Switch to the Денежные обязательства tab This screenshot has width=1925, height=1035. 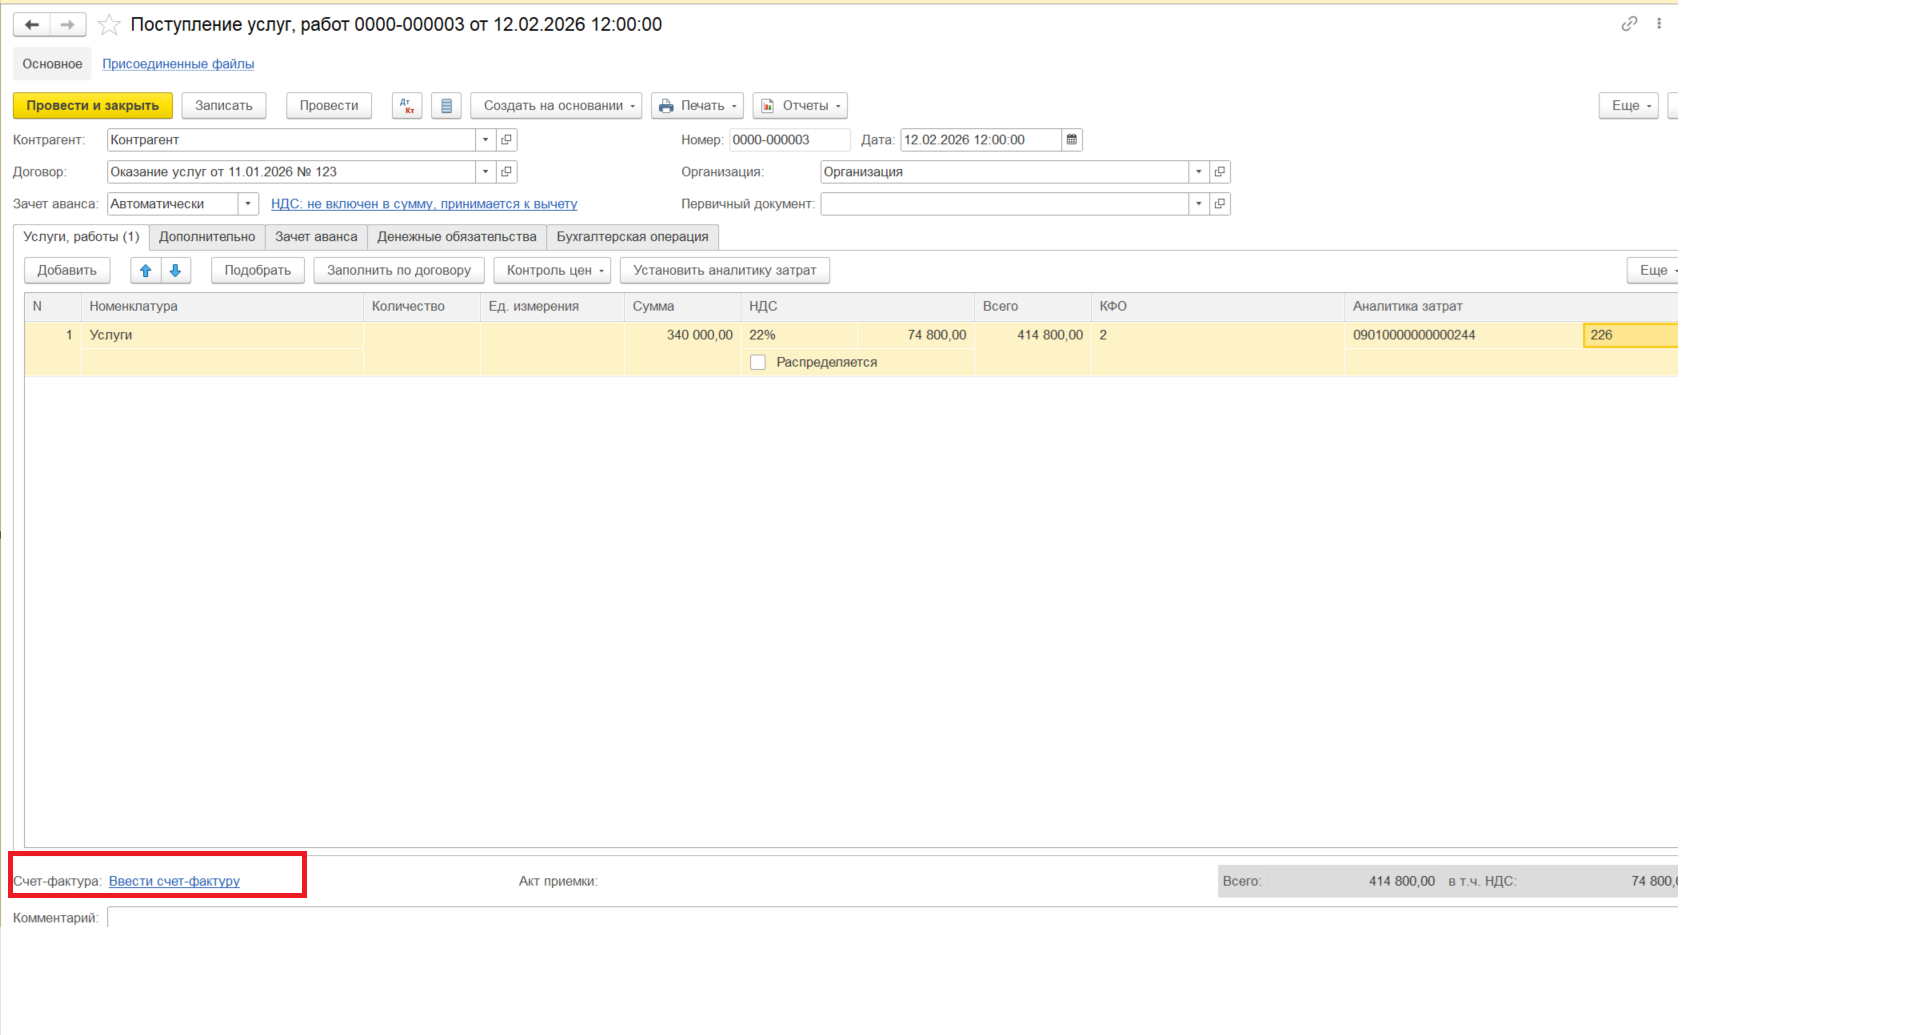point(457,237)
